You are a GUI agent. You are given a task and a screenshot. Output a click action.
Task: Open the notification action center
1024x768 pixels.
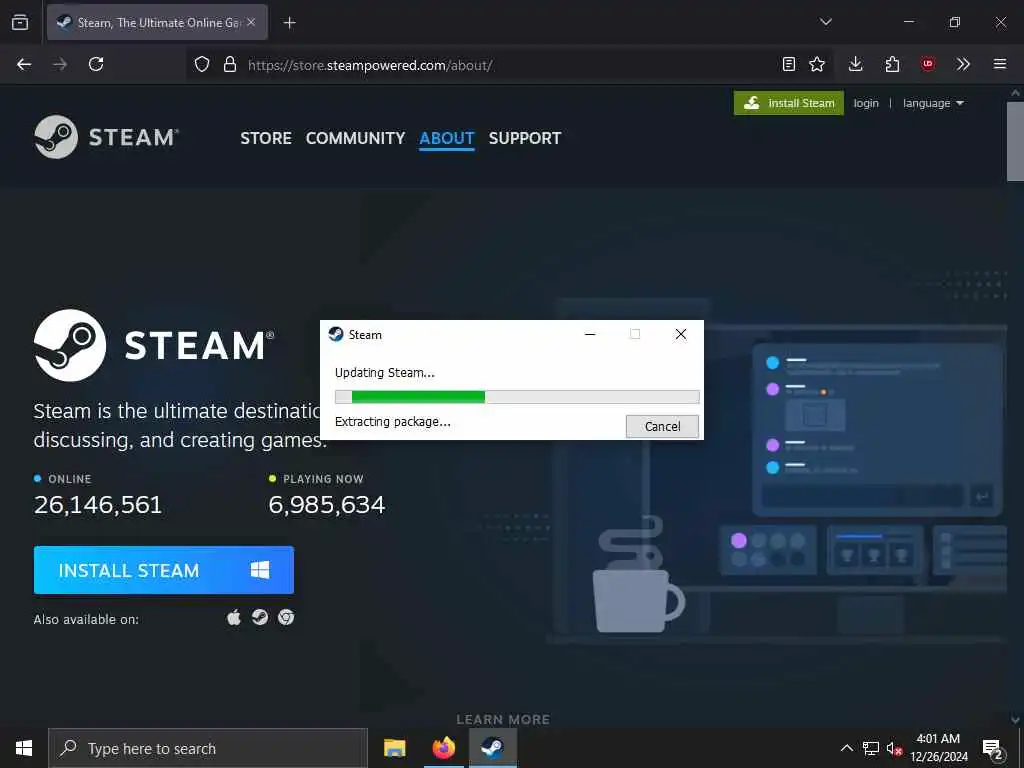993,749
